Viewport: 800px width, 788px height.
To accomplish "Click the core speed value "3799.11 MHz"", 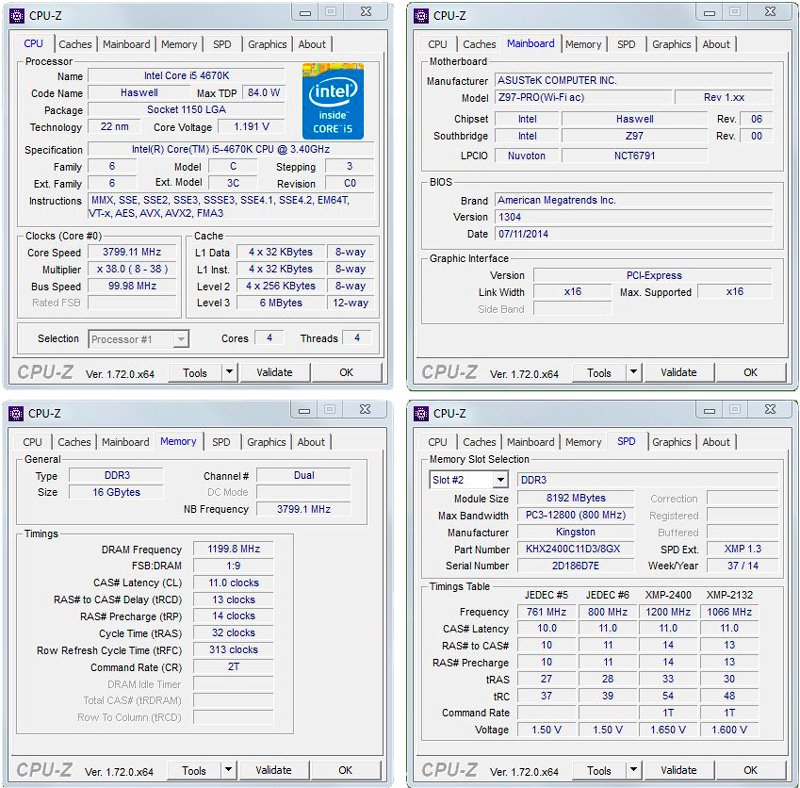I will click(x=132, y=252).
